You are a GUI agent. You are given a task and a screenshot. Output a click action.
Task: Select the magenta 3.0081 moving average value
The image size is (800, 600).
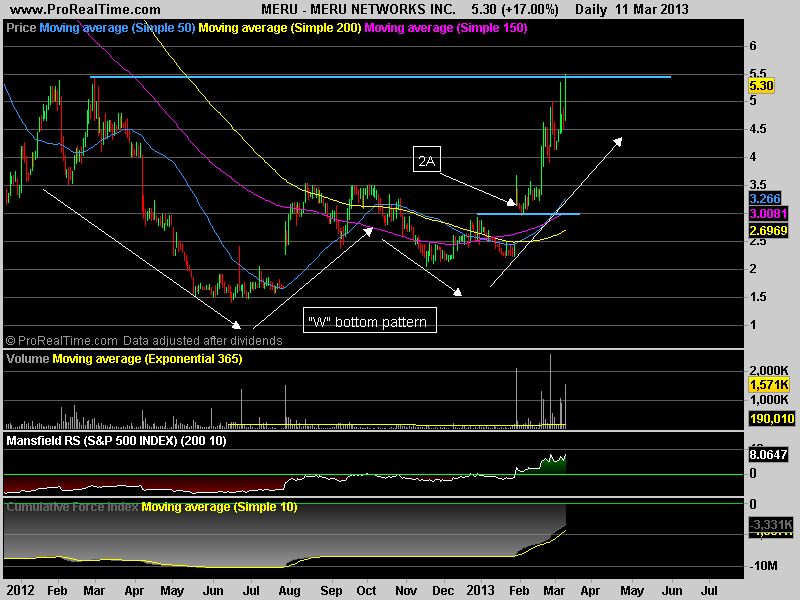[768, 213]
